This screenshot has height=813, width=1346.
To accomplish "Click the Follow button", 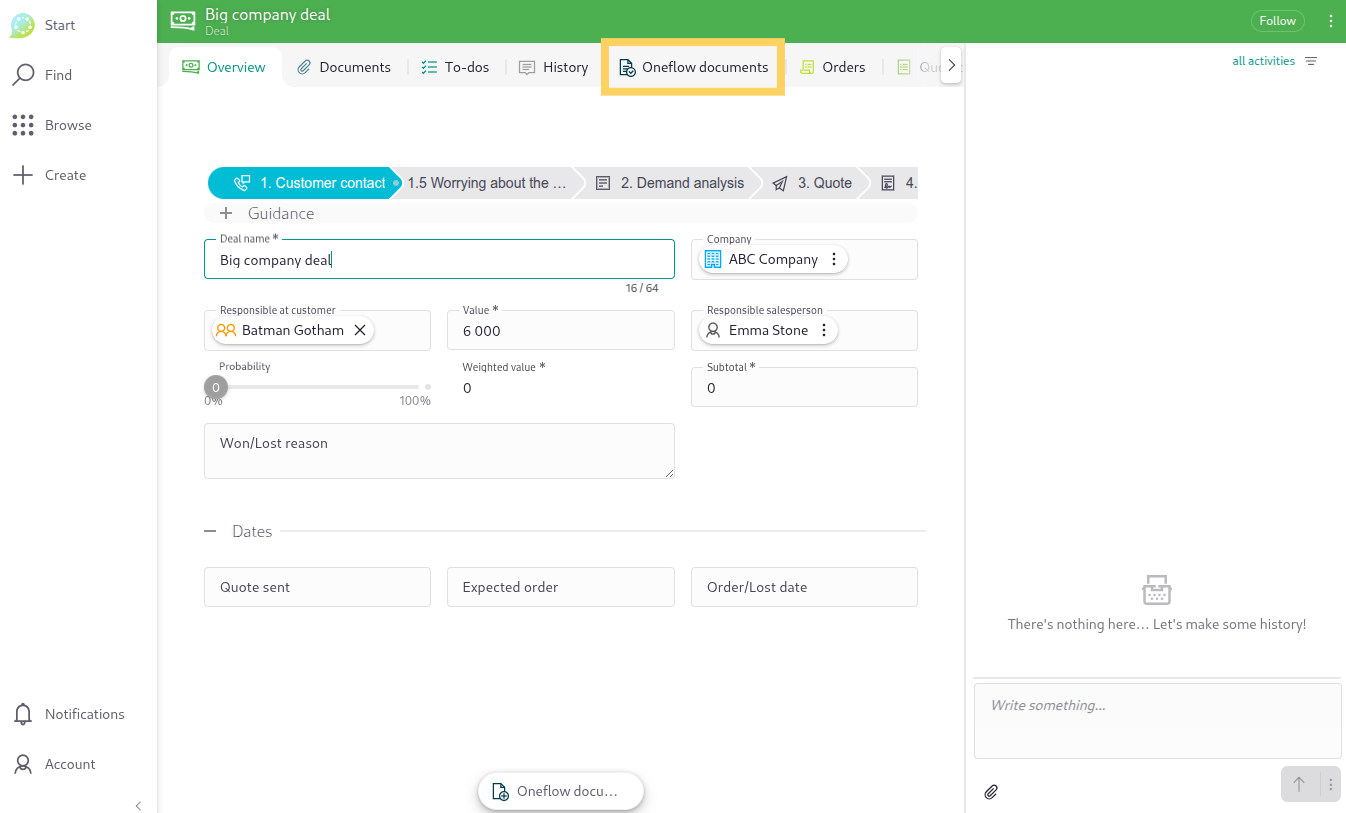I will coord(1277,21).
